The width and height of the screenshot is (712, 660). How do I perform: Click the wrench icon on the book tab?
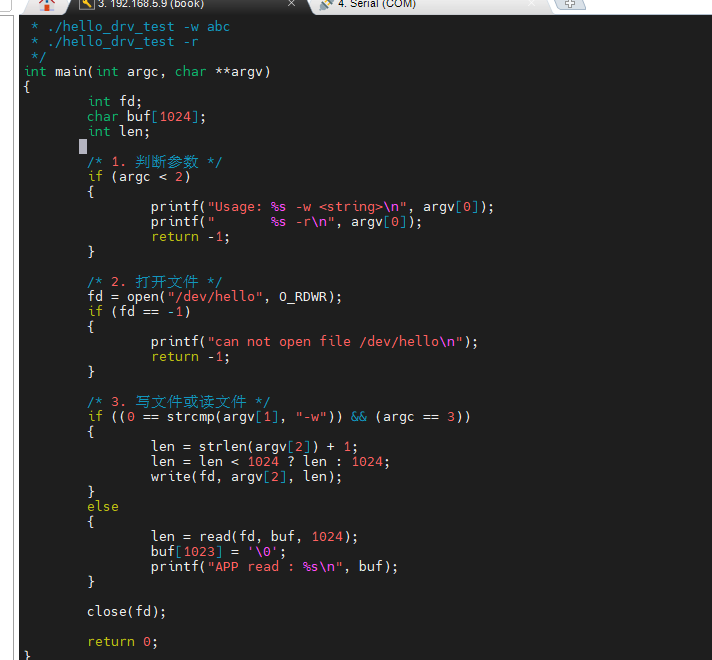pos(86,5)
